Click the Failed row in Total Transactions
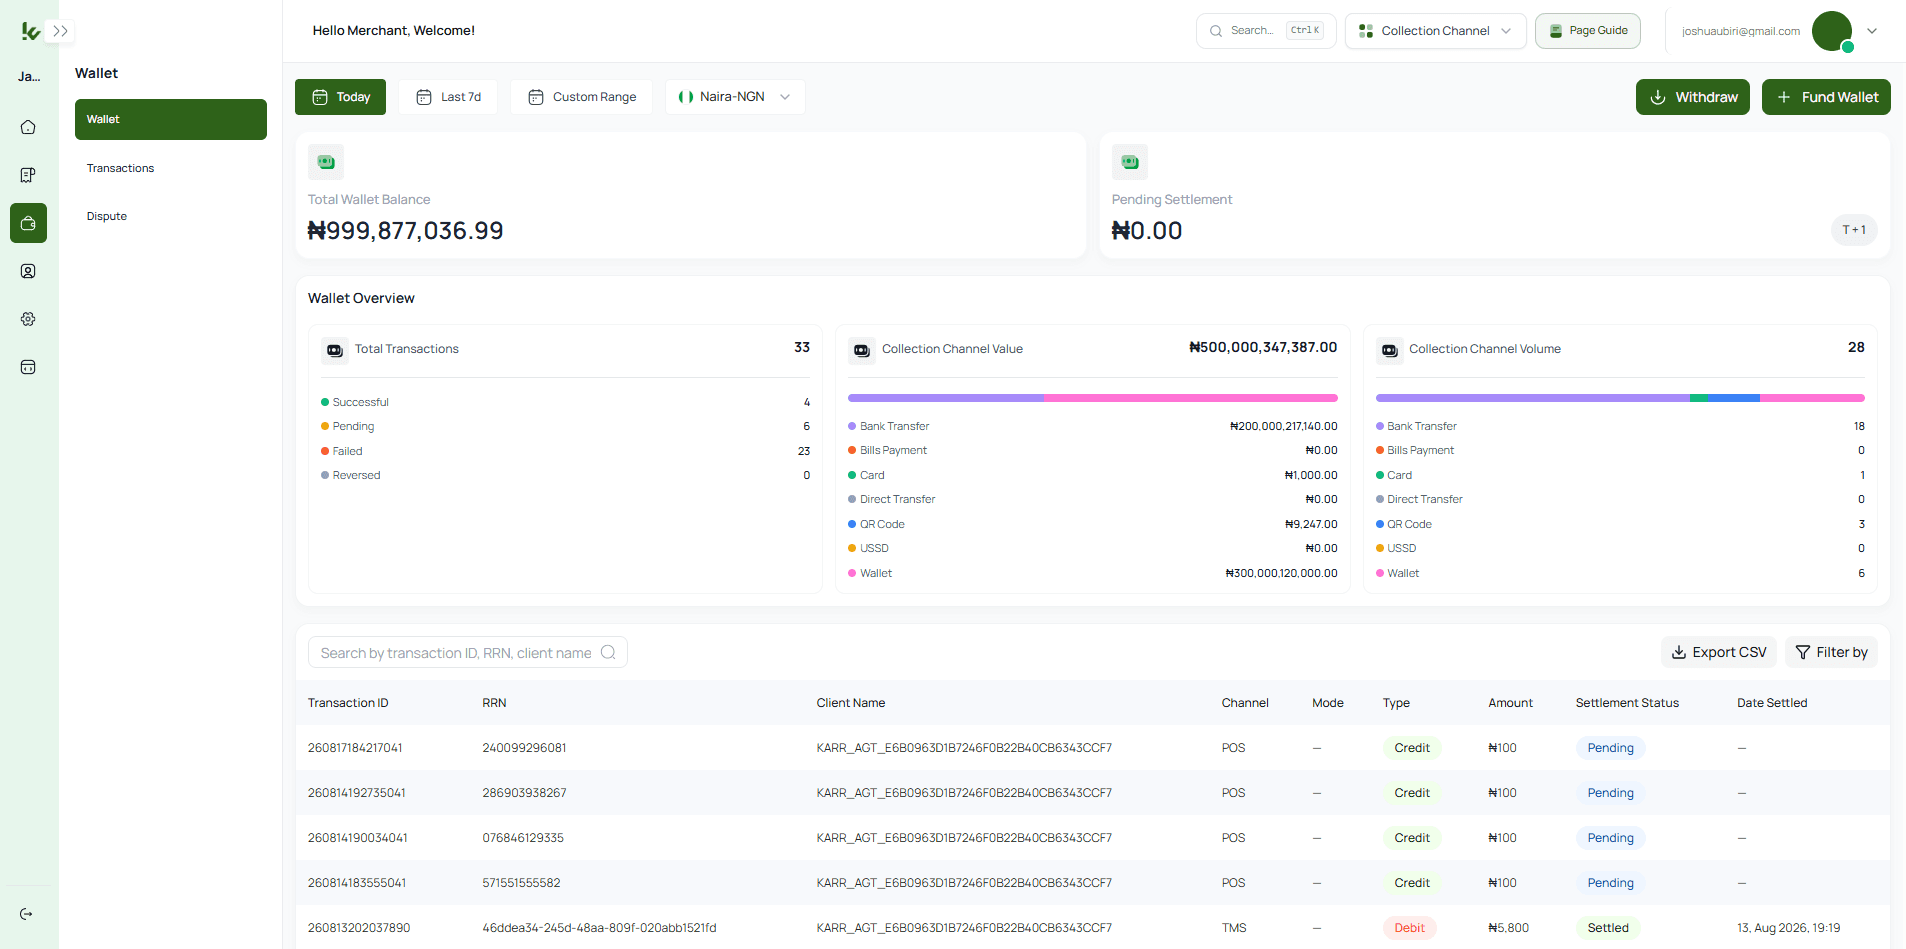This screenshot has width=1906, height=949. click(565, 451)
